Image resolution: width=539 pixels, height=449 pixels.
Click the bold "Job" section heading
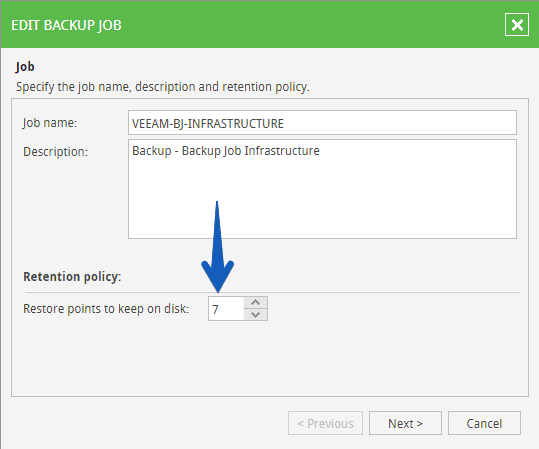[25, 67]
